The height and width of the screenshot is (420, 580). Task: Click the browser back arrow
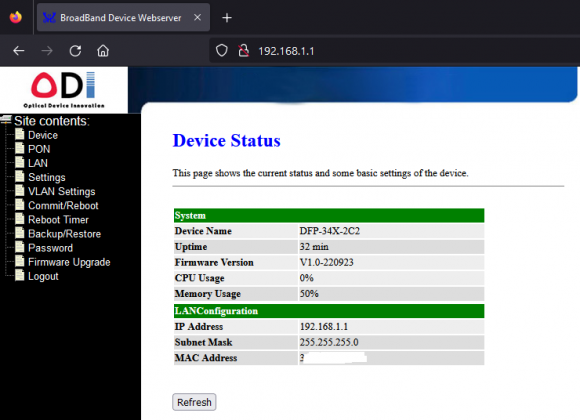18,51
